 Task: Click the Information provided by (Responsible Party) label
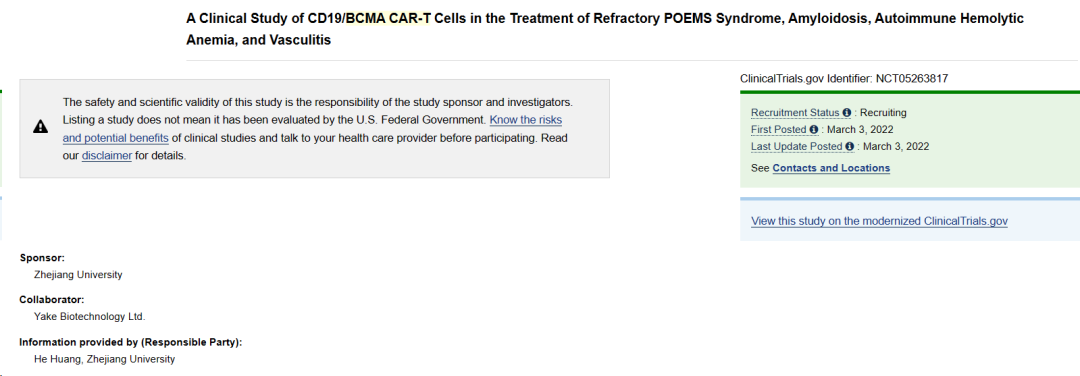(x=131, y=342)
